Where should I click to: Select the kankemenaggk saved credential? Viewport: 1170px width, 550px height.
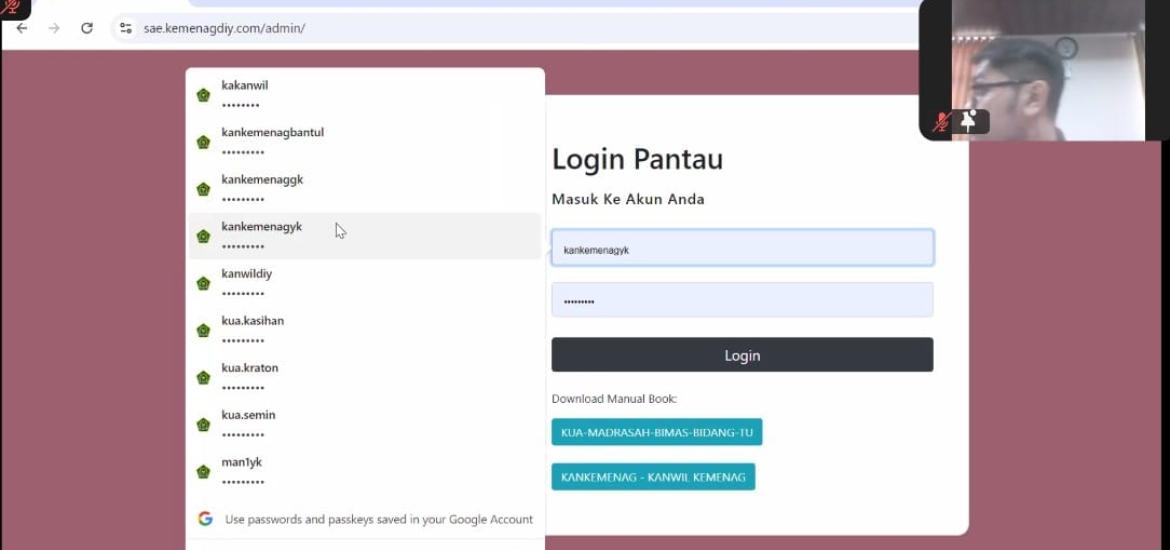click(365, 189)
